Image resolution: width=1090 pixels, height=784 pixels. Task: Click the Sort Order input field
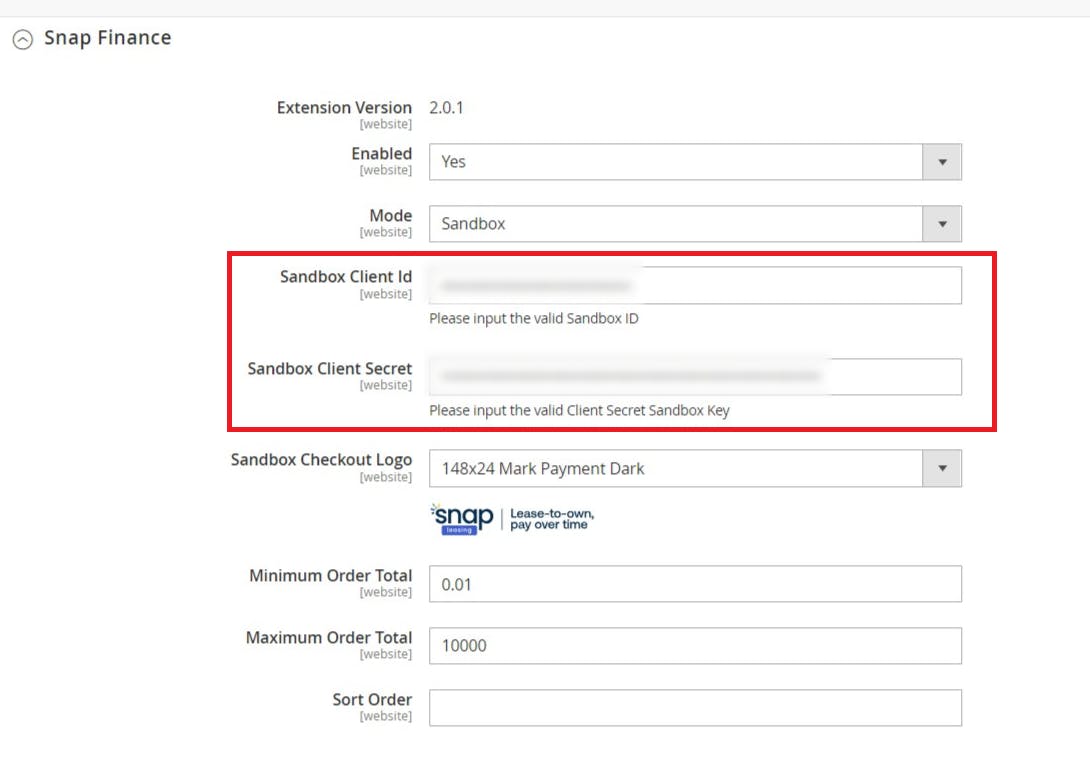pyautogui.click(x=695, y=708)
